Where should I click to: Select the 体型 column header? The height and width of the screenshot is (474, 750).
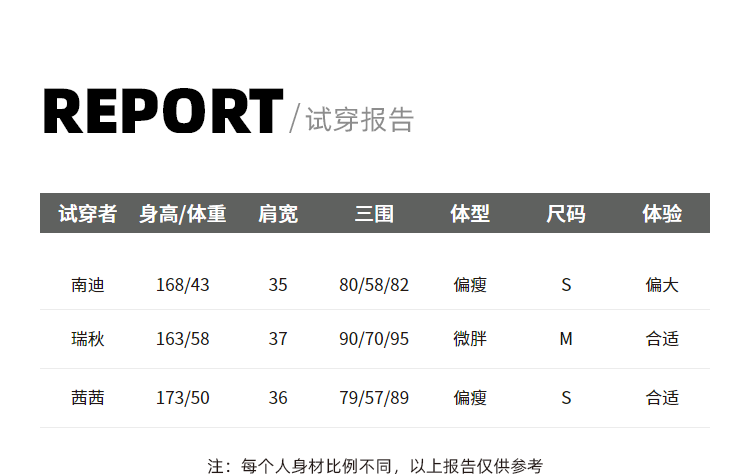tap(470, 214)
